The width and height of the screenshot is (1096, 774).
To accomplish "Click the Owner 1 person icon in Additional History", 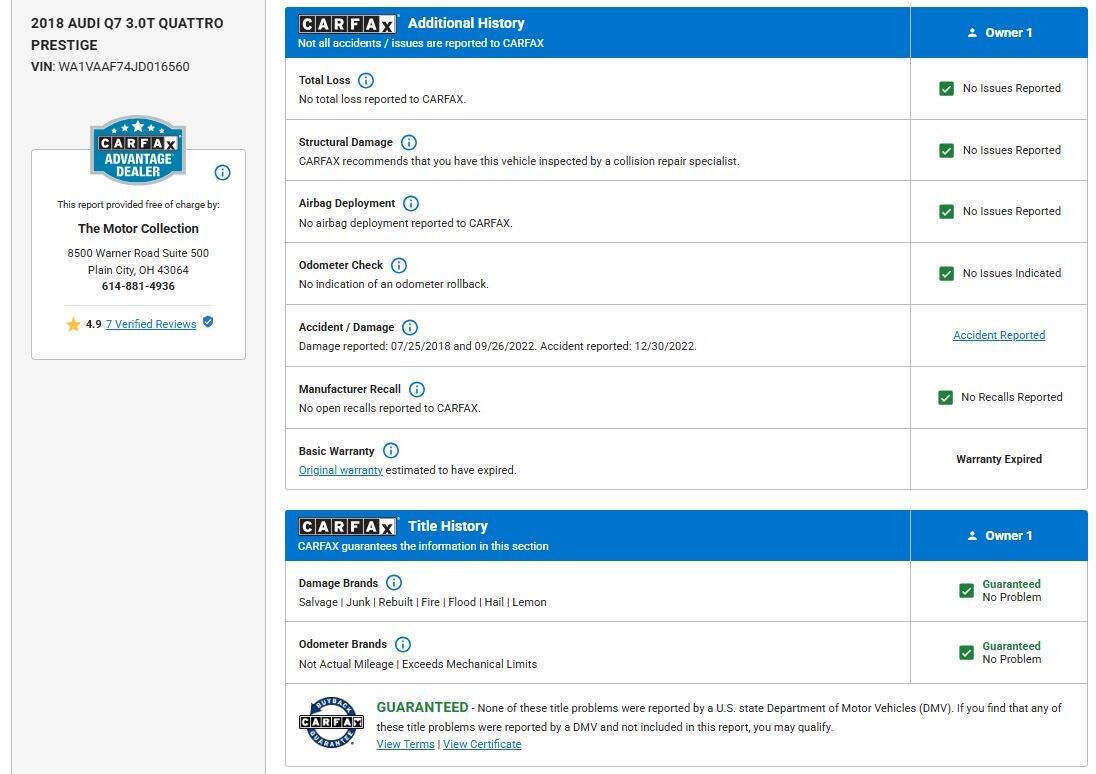I will (972, 33).
